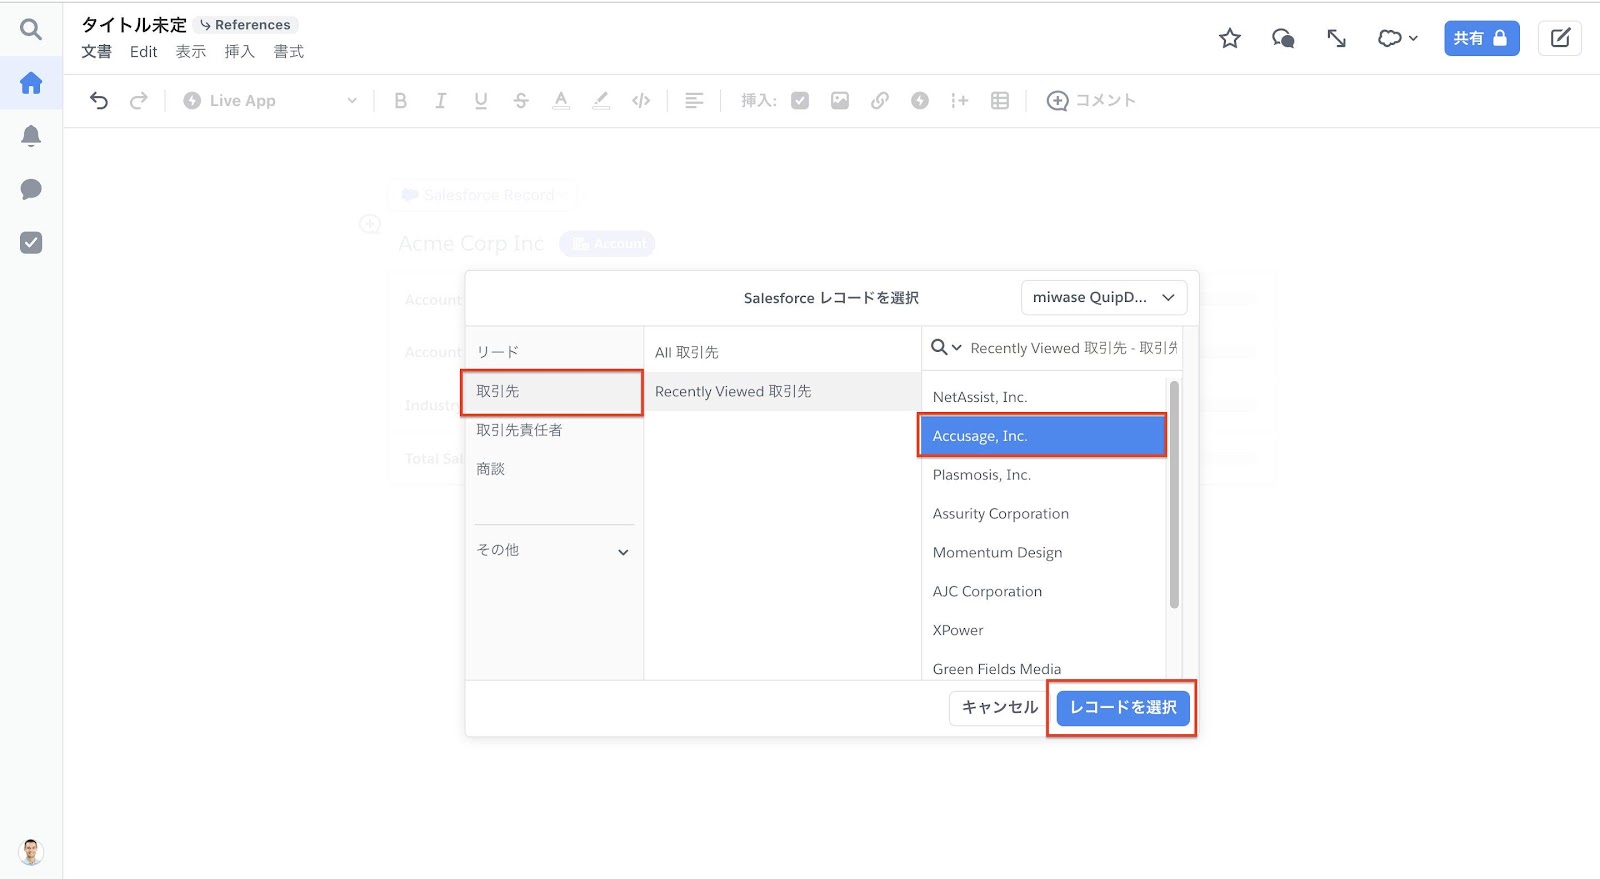This screenshot has height=879, width=1600.
Task: Expand document to full width
Action: point(1336,38)
